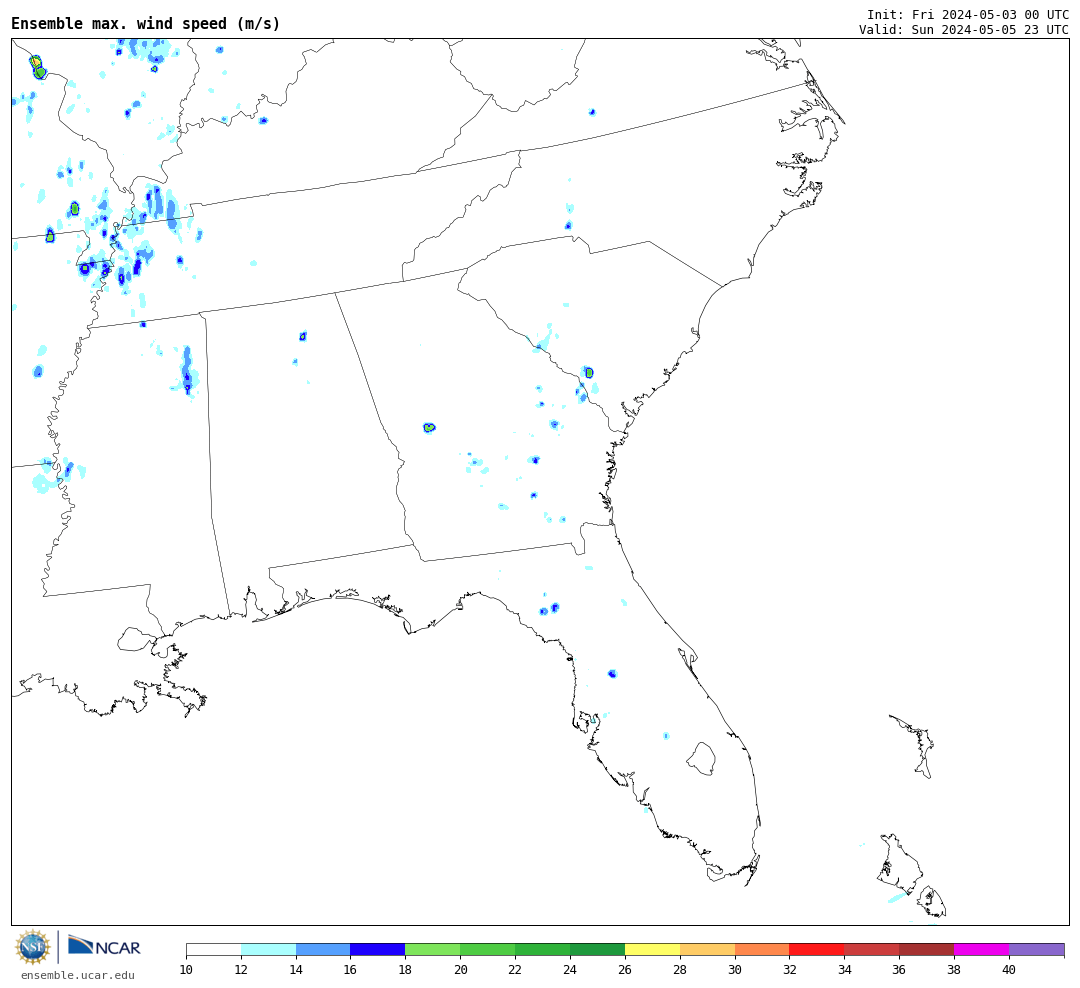Click the colorbar label '40'

[x=1009, y=970]
